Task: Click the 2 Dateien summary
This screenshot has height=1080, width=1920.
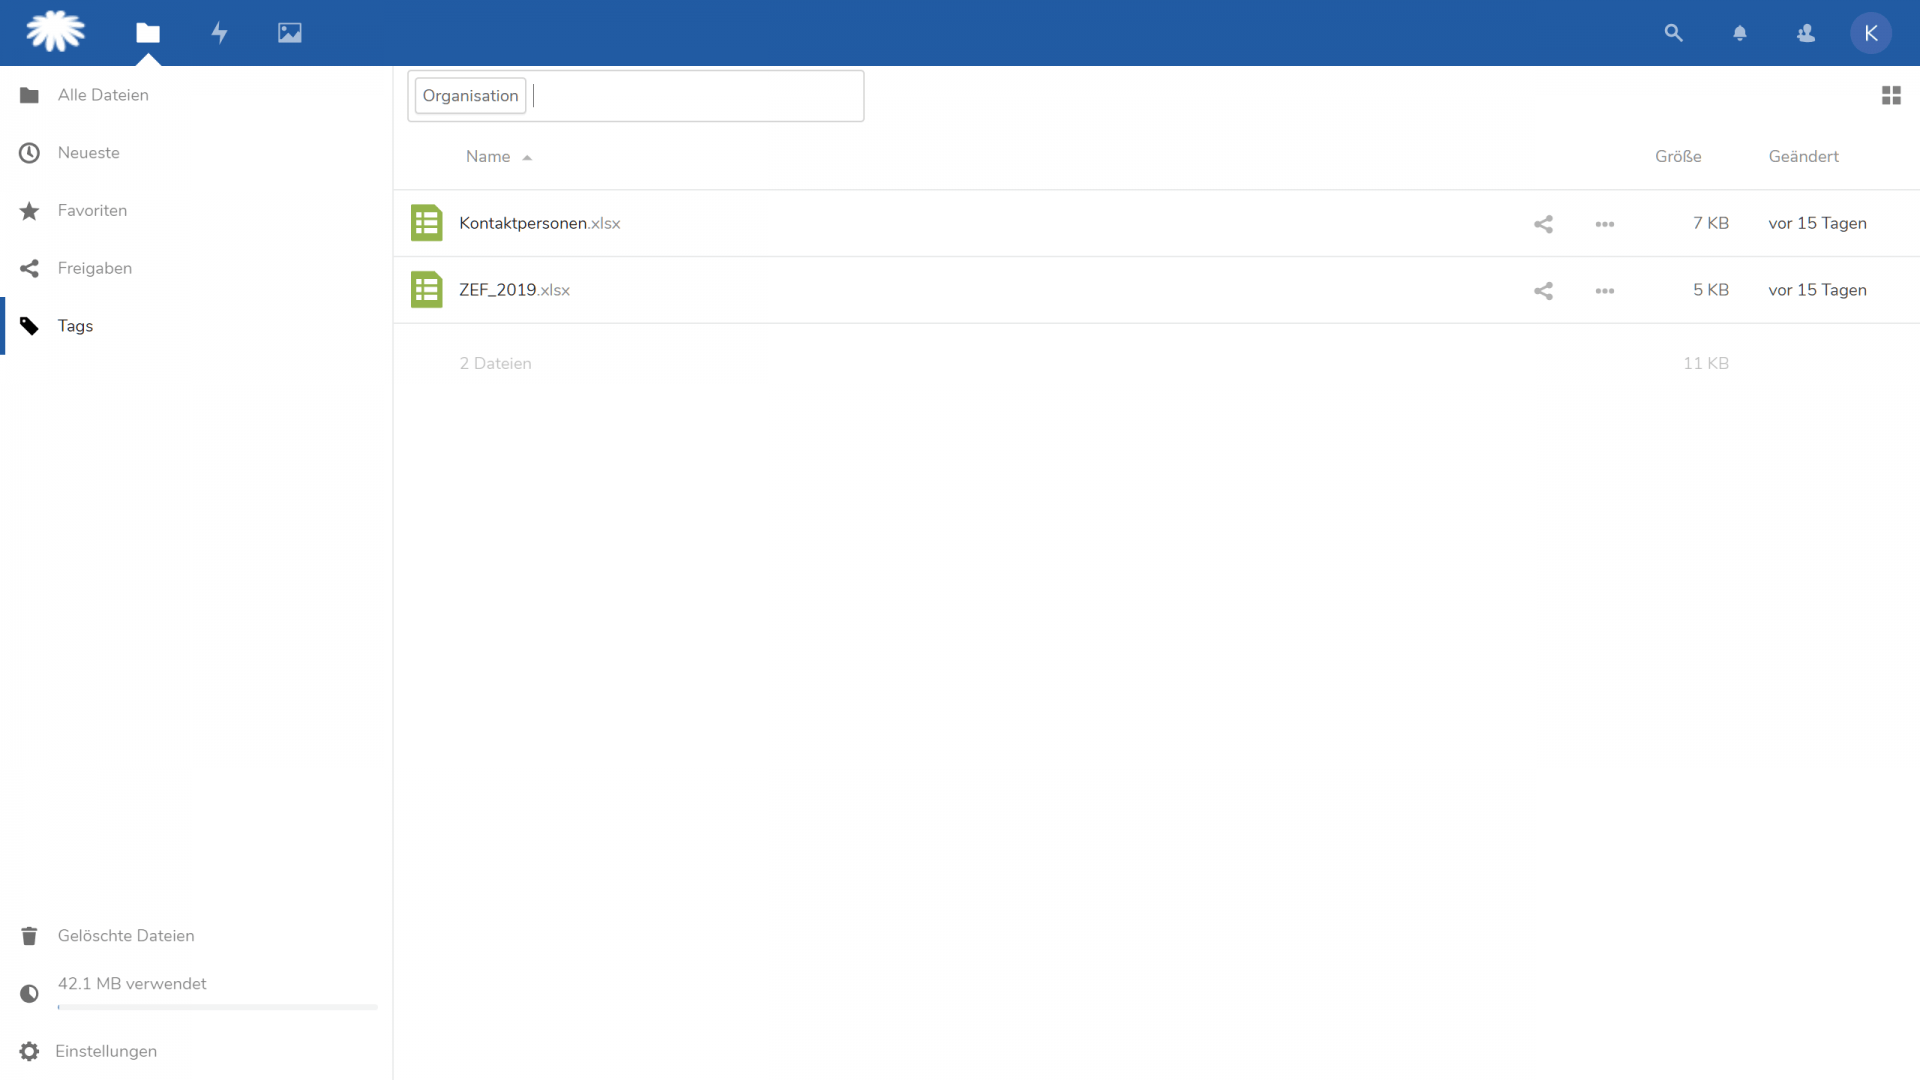Action: click(495, 364)
